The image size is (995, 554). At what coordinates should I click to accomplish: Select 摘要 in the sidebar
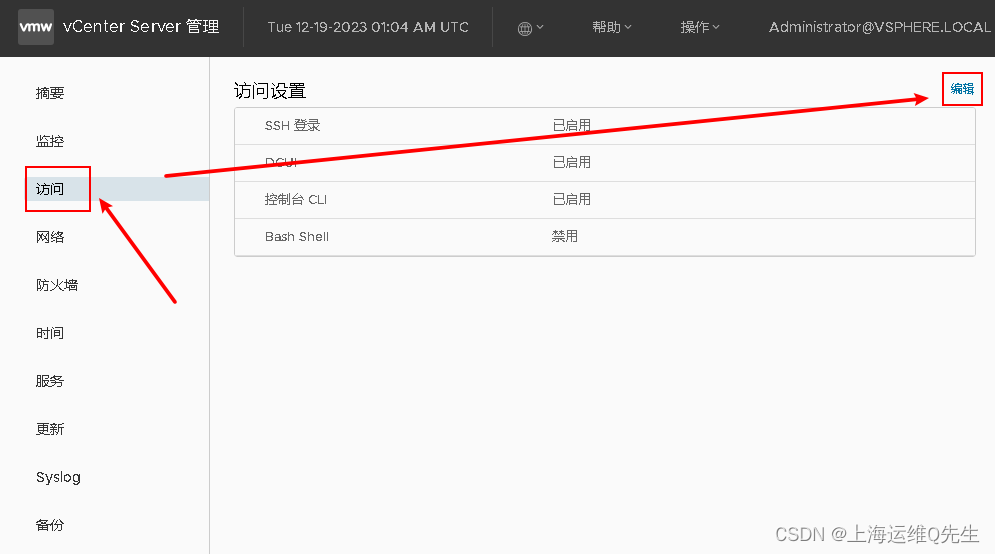49,93
